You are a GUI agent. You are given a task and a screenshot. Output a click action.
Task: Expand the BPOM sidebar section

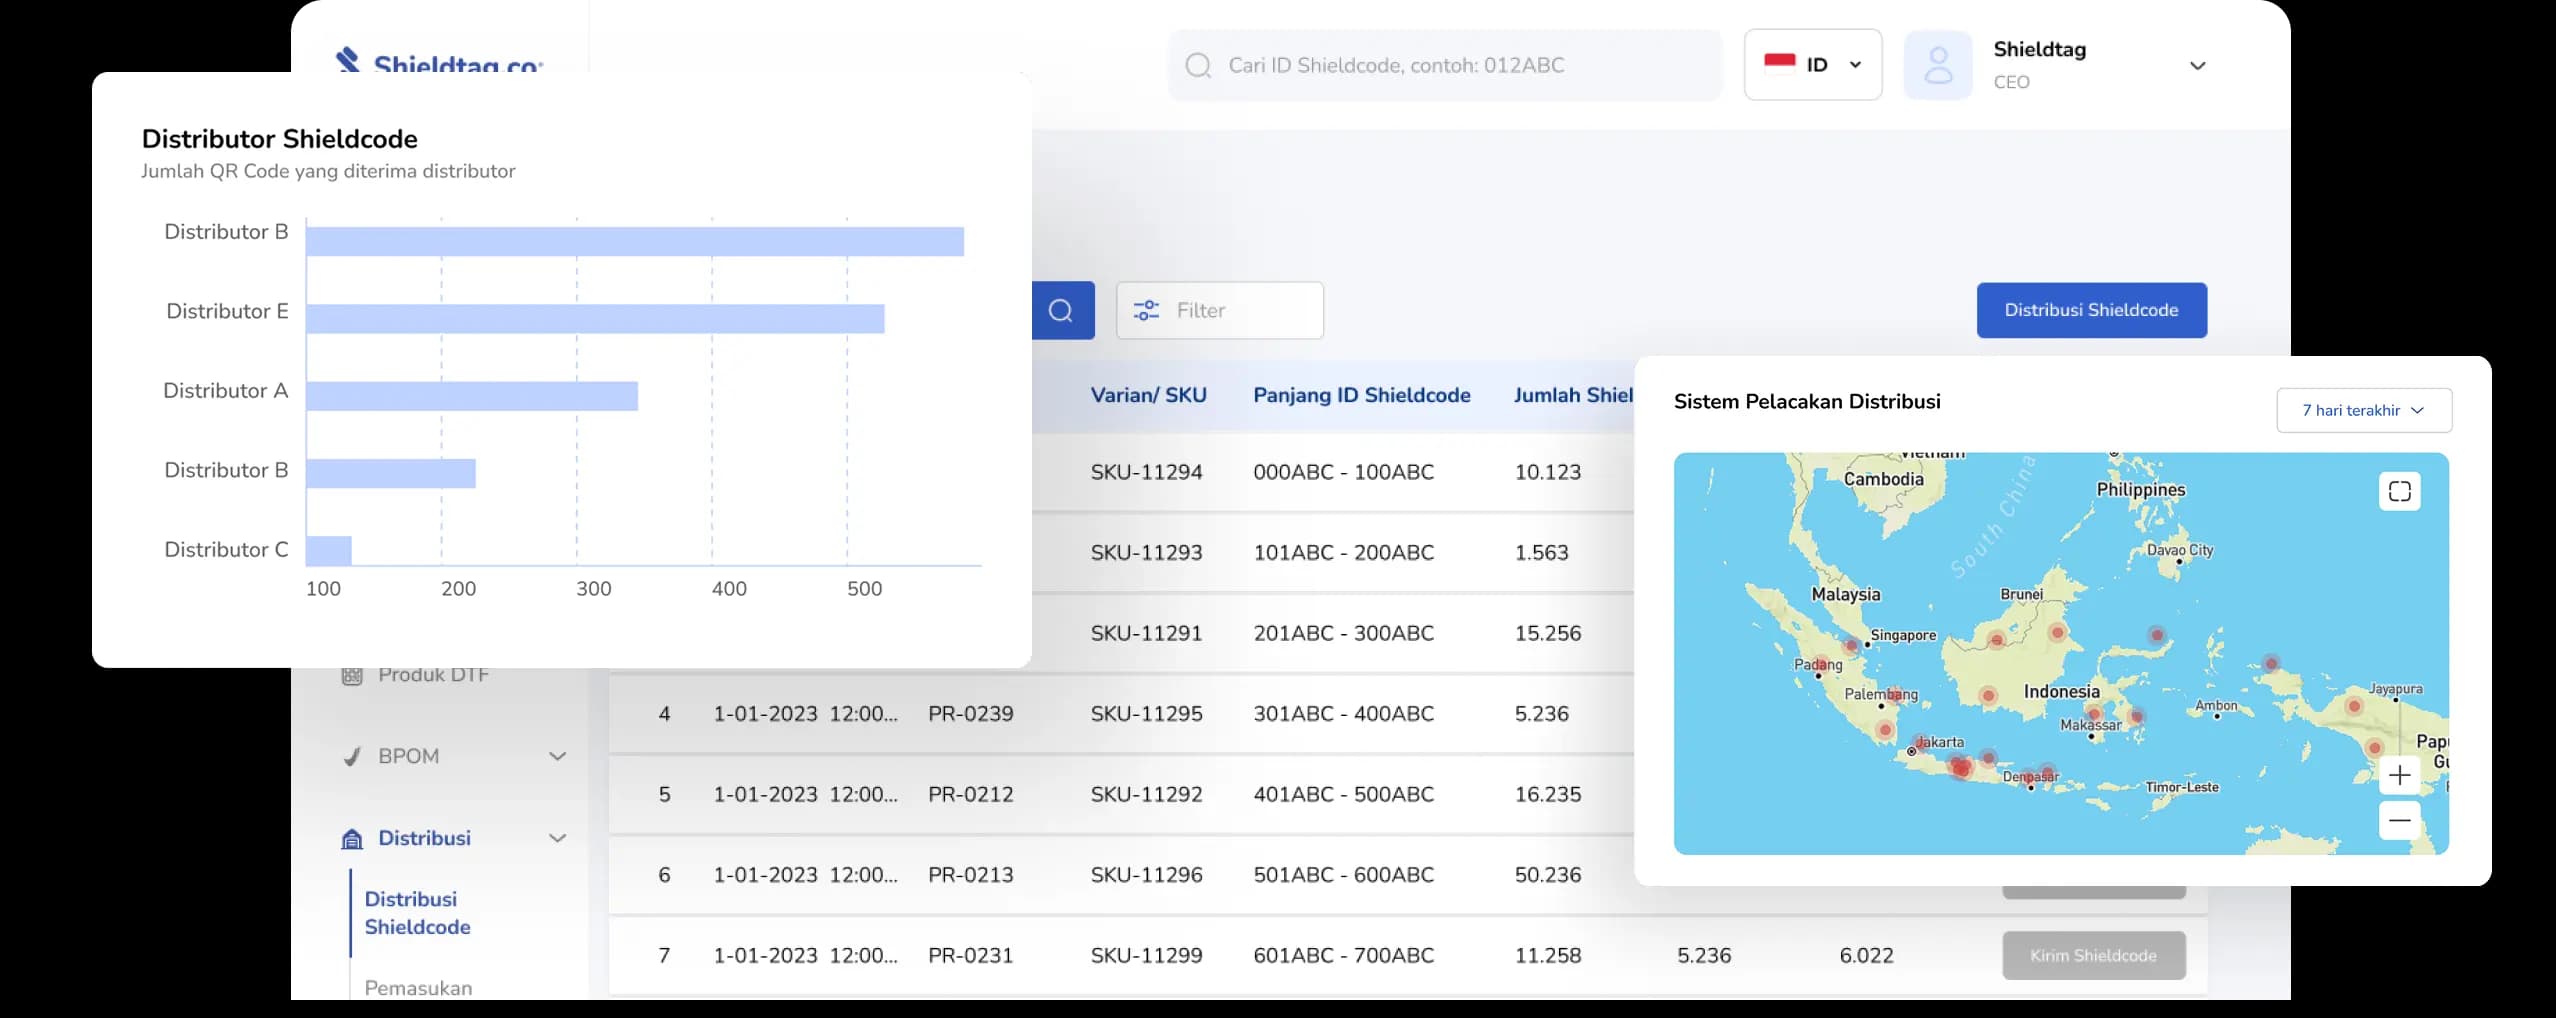coord(558,757)
